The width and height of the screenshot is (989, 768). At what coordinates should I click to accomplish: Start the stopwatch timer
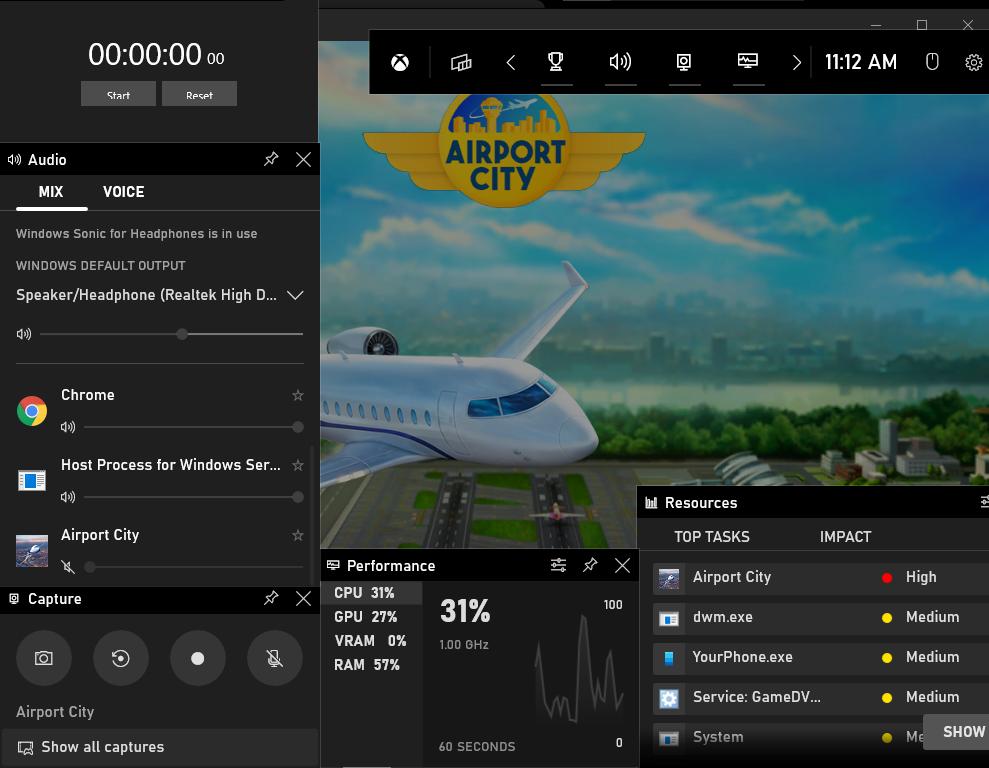coord(119,94)
